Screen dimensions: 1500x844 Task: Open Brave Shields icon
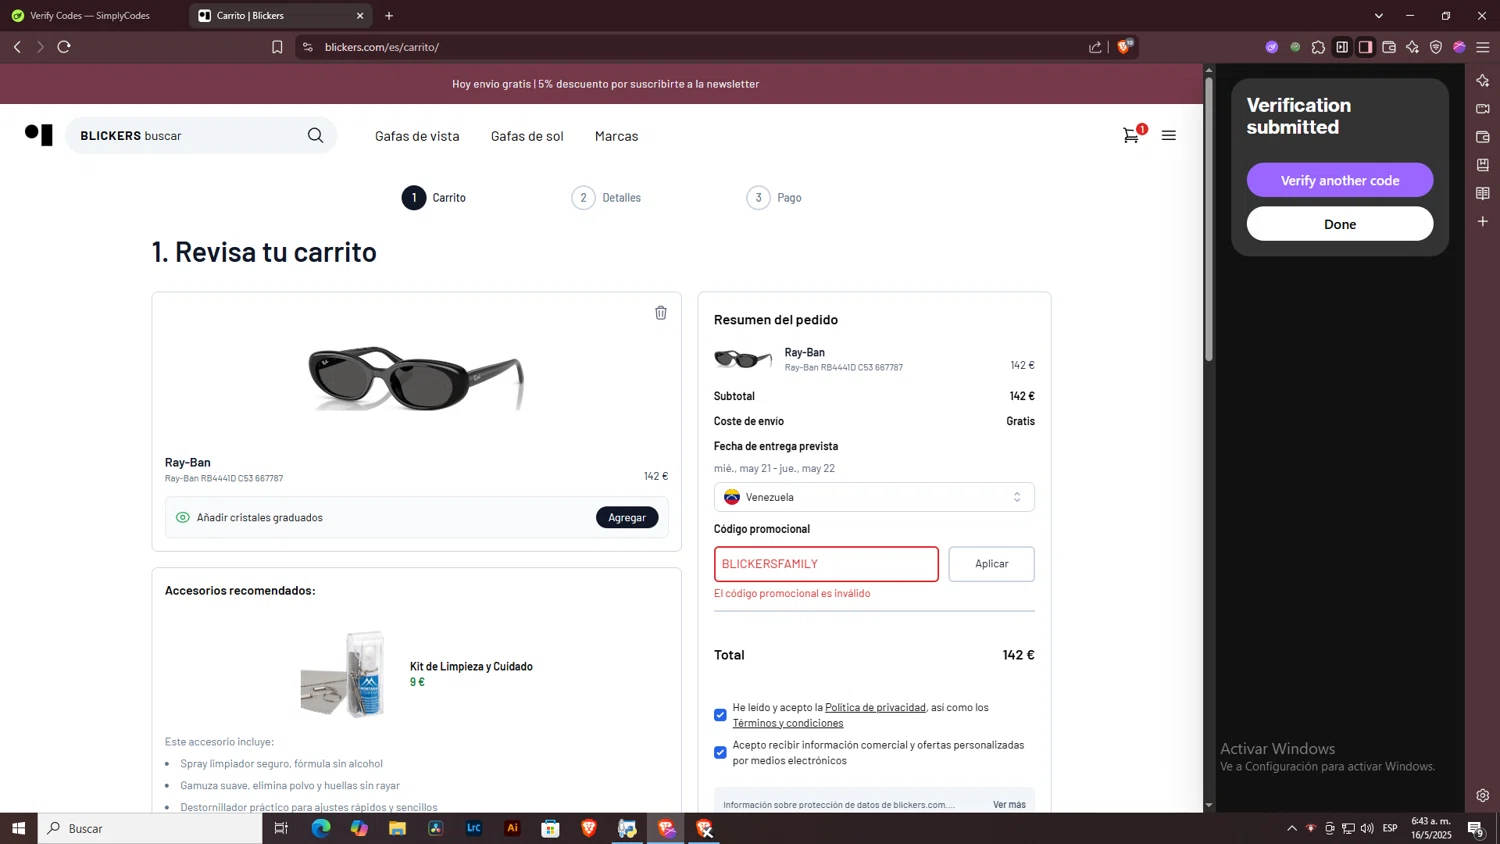point(1125,46)
